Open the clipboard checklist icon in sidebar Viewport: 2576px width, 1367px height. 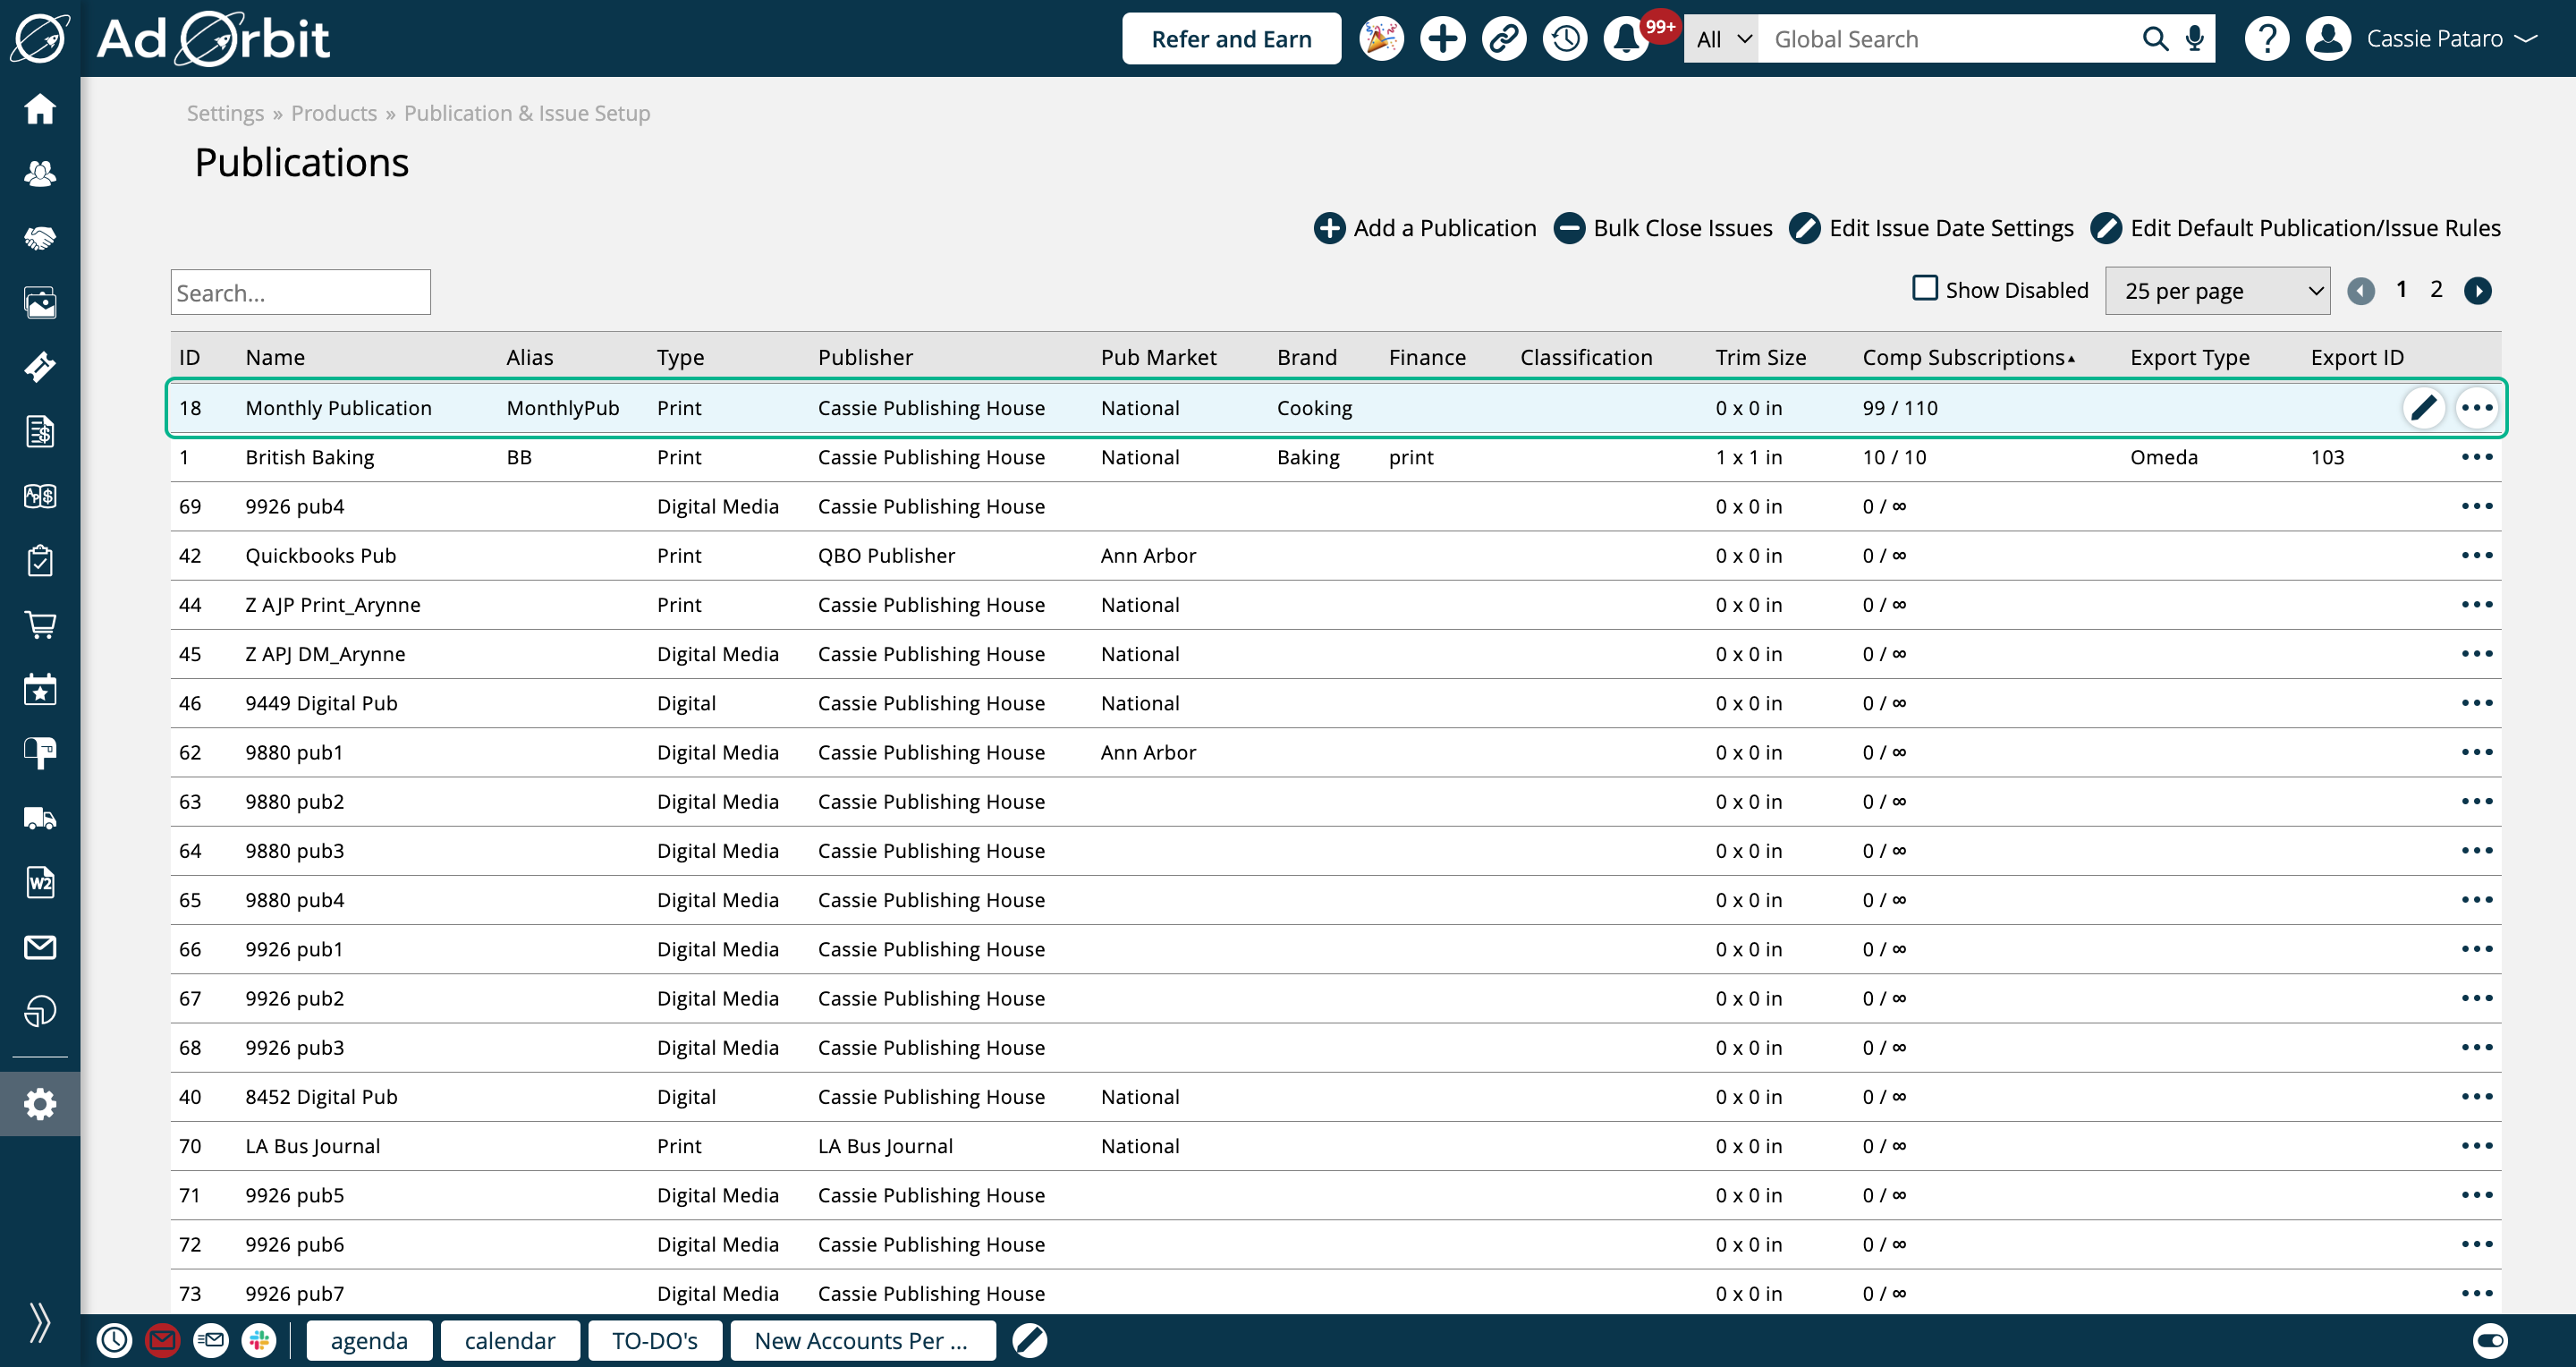[40, 561]
